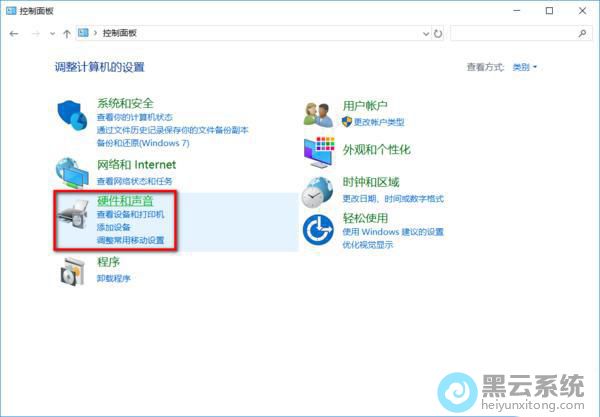Navigate up one level with up arrow
This screenshot has width=600, height=417.
pos(66,33)
